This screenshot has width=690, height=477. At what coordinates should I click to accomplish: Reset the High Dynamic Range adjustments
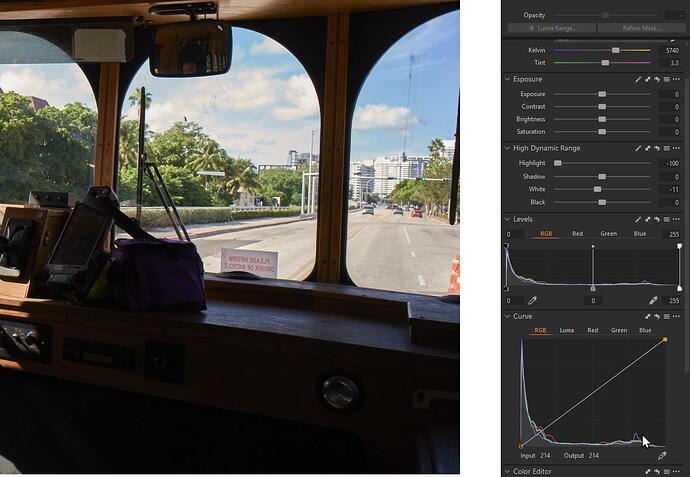(x=657, y=148)
